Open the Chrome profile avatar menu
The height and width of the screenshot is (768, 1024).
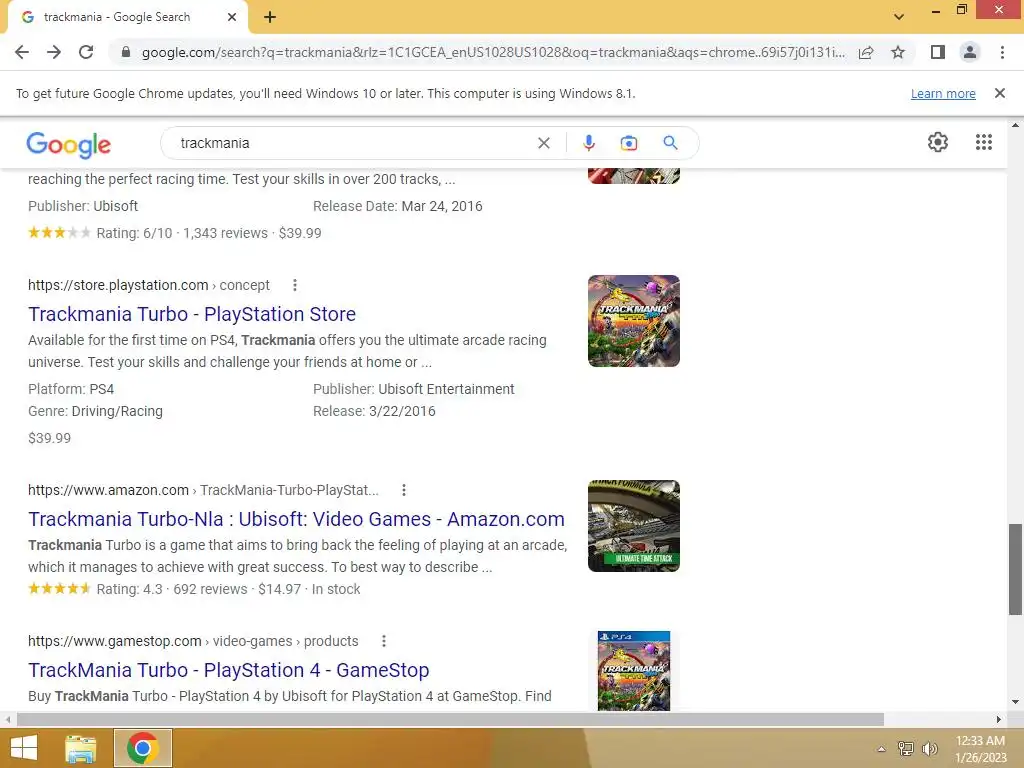(x=970, y=52)
